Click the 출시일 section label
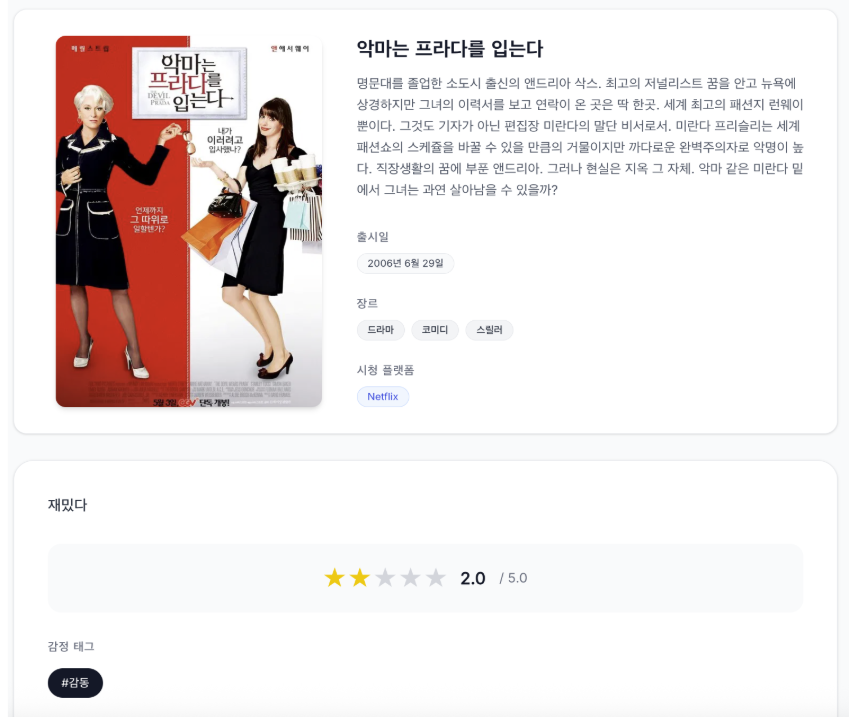 pos(373,237)
